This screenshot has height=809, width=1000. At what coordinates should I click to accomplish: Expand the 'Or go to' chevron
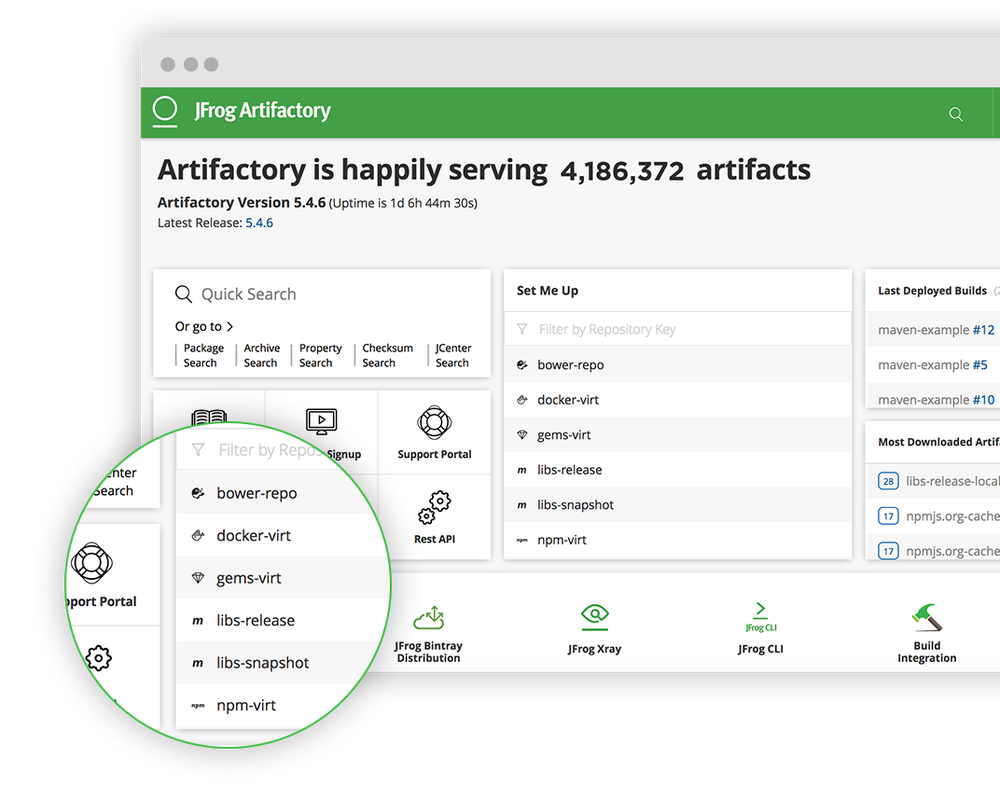click(232, 326)
